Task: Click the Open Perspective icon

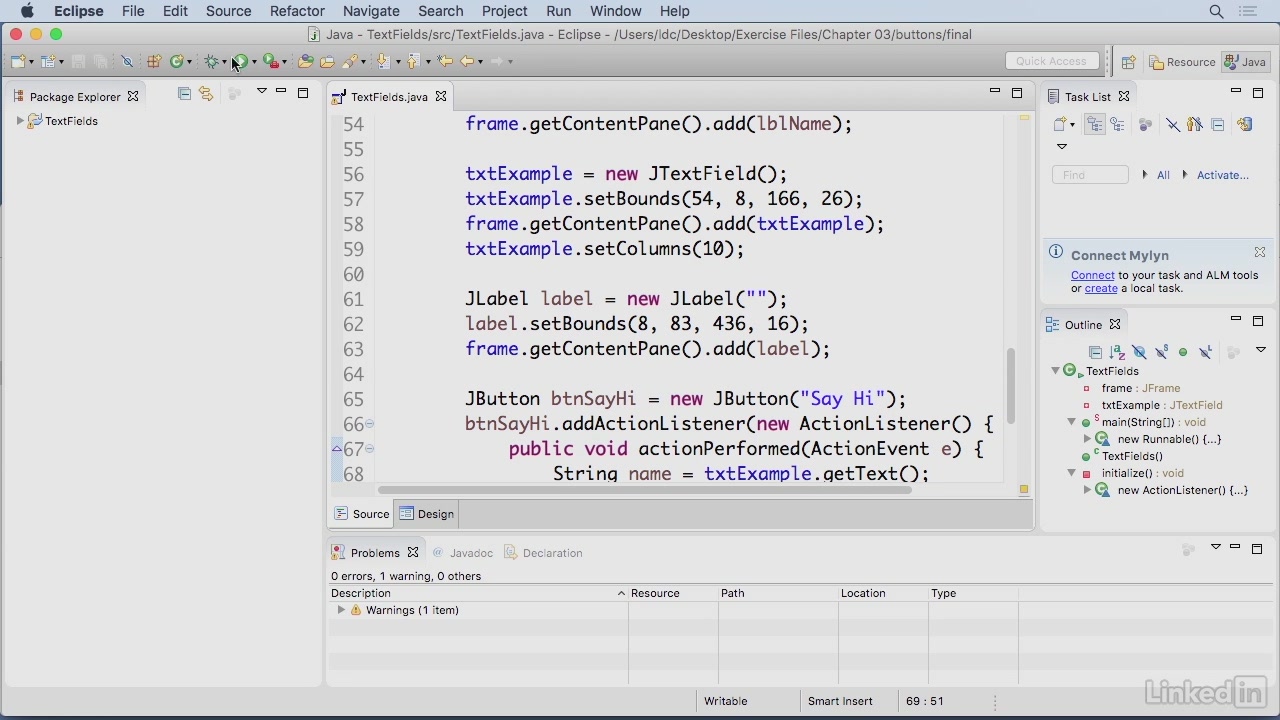Action: 1128,62
